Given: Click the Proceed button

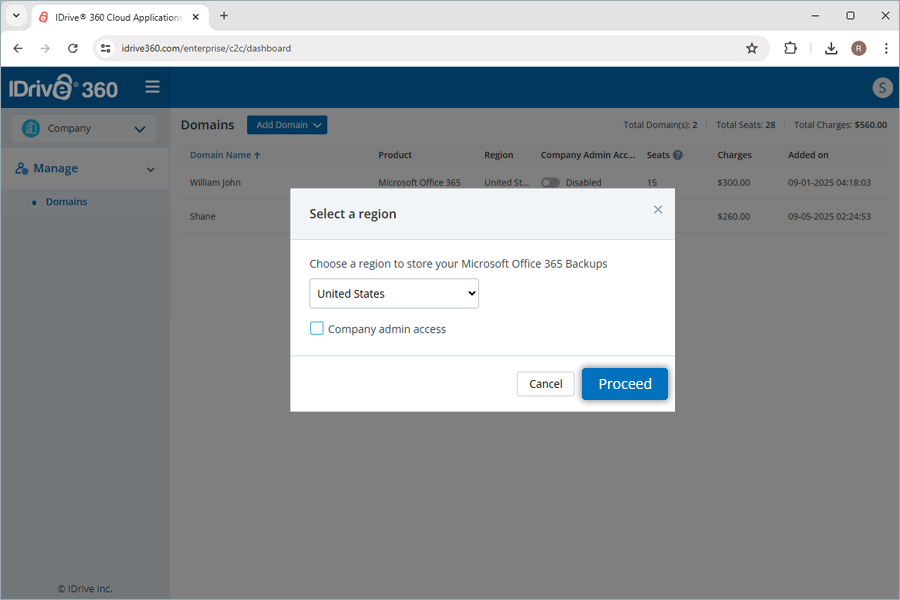Looking at the screenshot, I should pyautogui.click(x=624, y=383).
